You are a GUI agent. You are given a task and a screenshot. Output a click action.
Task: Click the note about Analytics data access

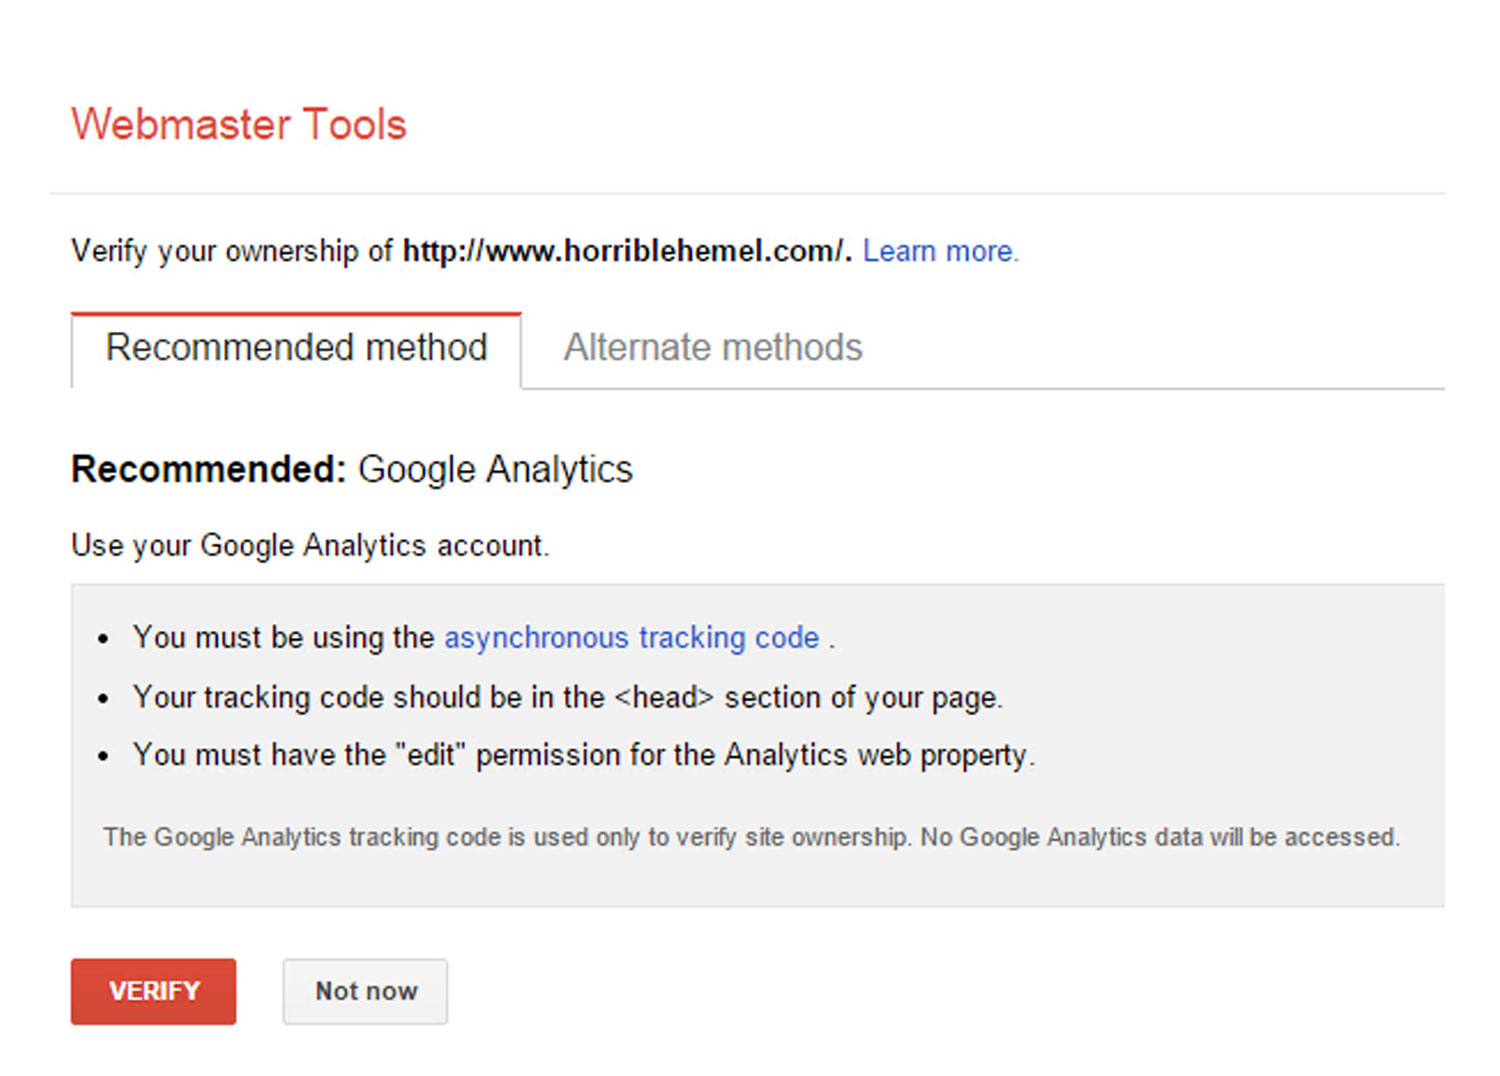click(751, 837)
